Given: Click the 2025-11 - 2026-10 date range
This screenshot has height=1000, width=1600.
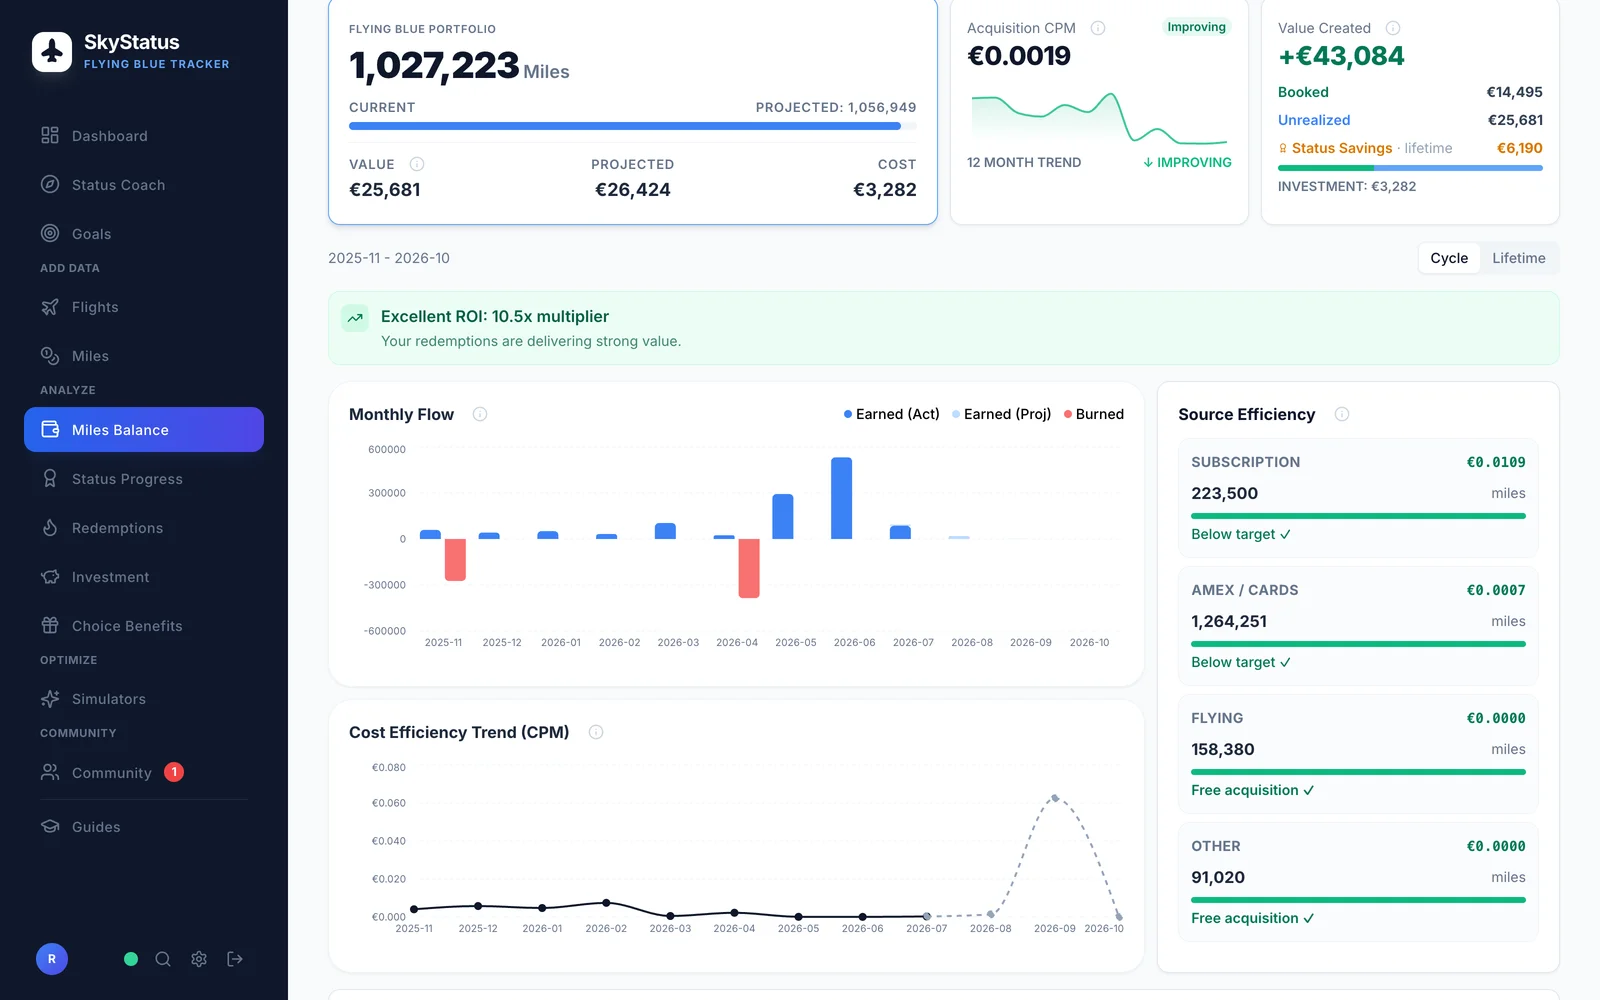Looking at the screenshot, I should coord(389,258).
